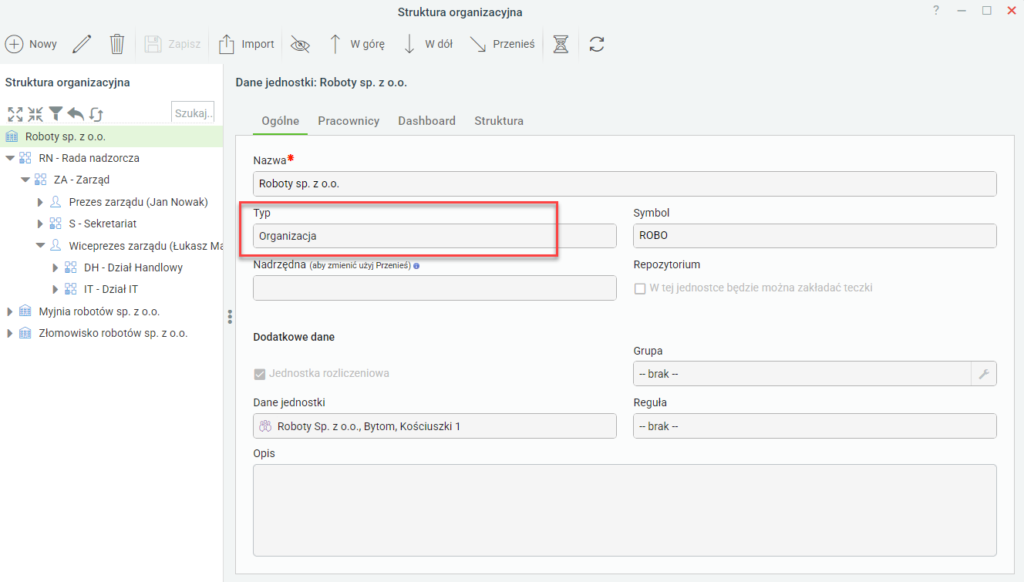Expand Prezes zarządu (Jan Nowak) node
Image resolution: width=1024 pixels, height=582 pixels.
pyautogui.click(x=40, y=202)
